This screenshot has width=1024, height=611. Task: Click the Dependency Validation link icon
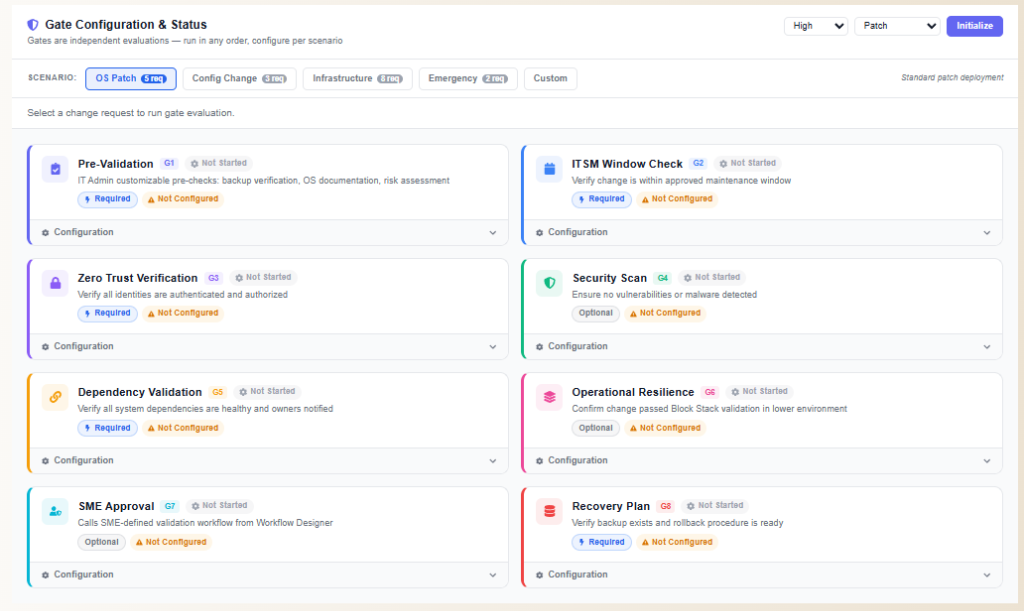coord(55,398)
